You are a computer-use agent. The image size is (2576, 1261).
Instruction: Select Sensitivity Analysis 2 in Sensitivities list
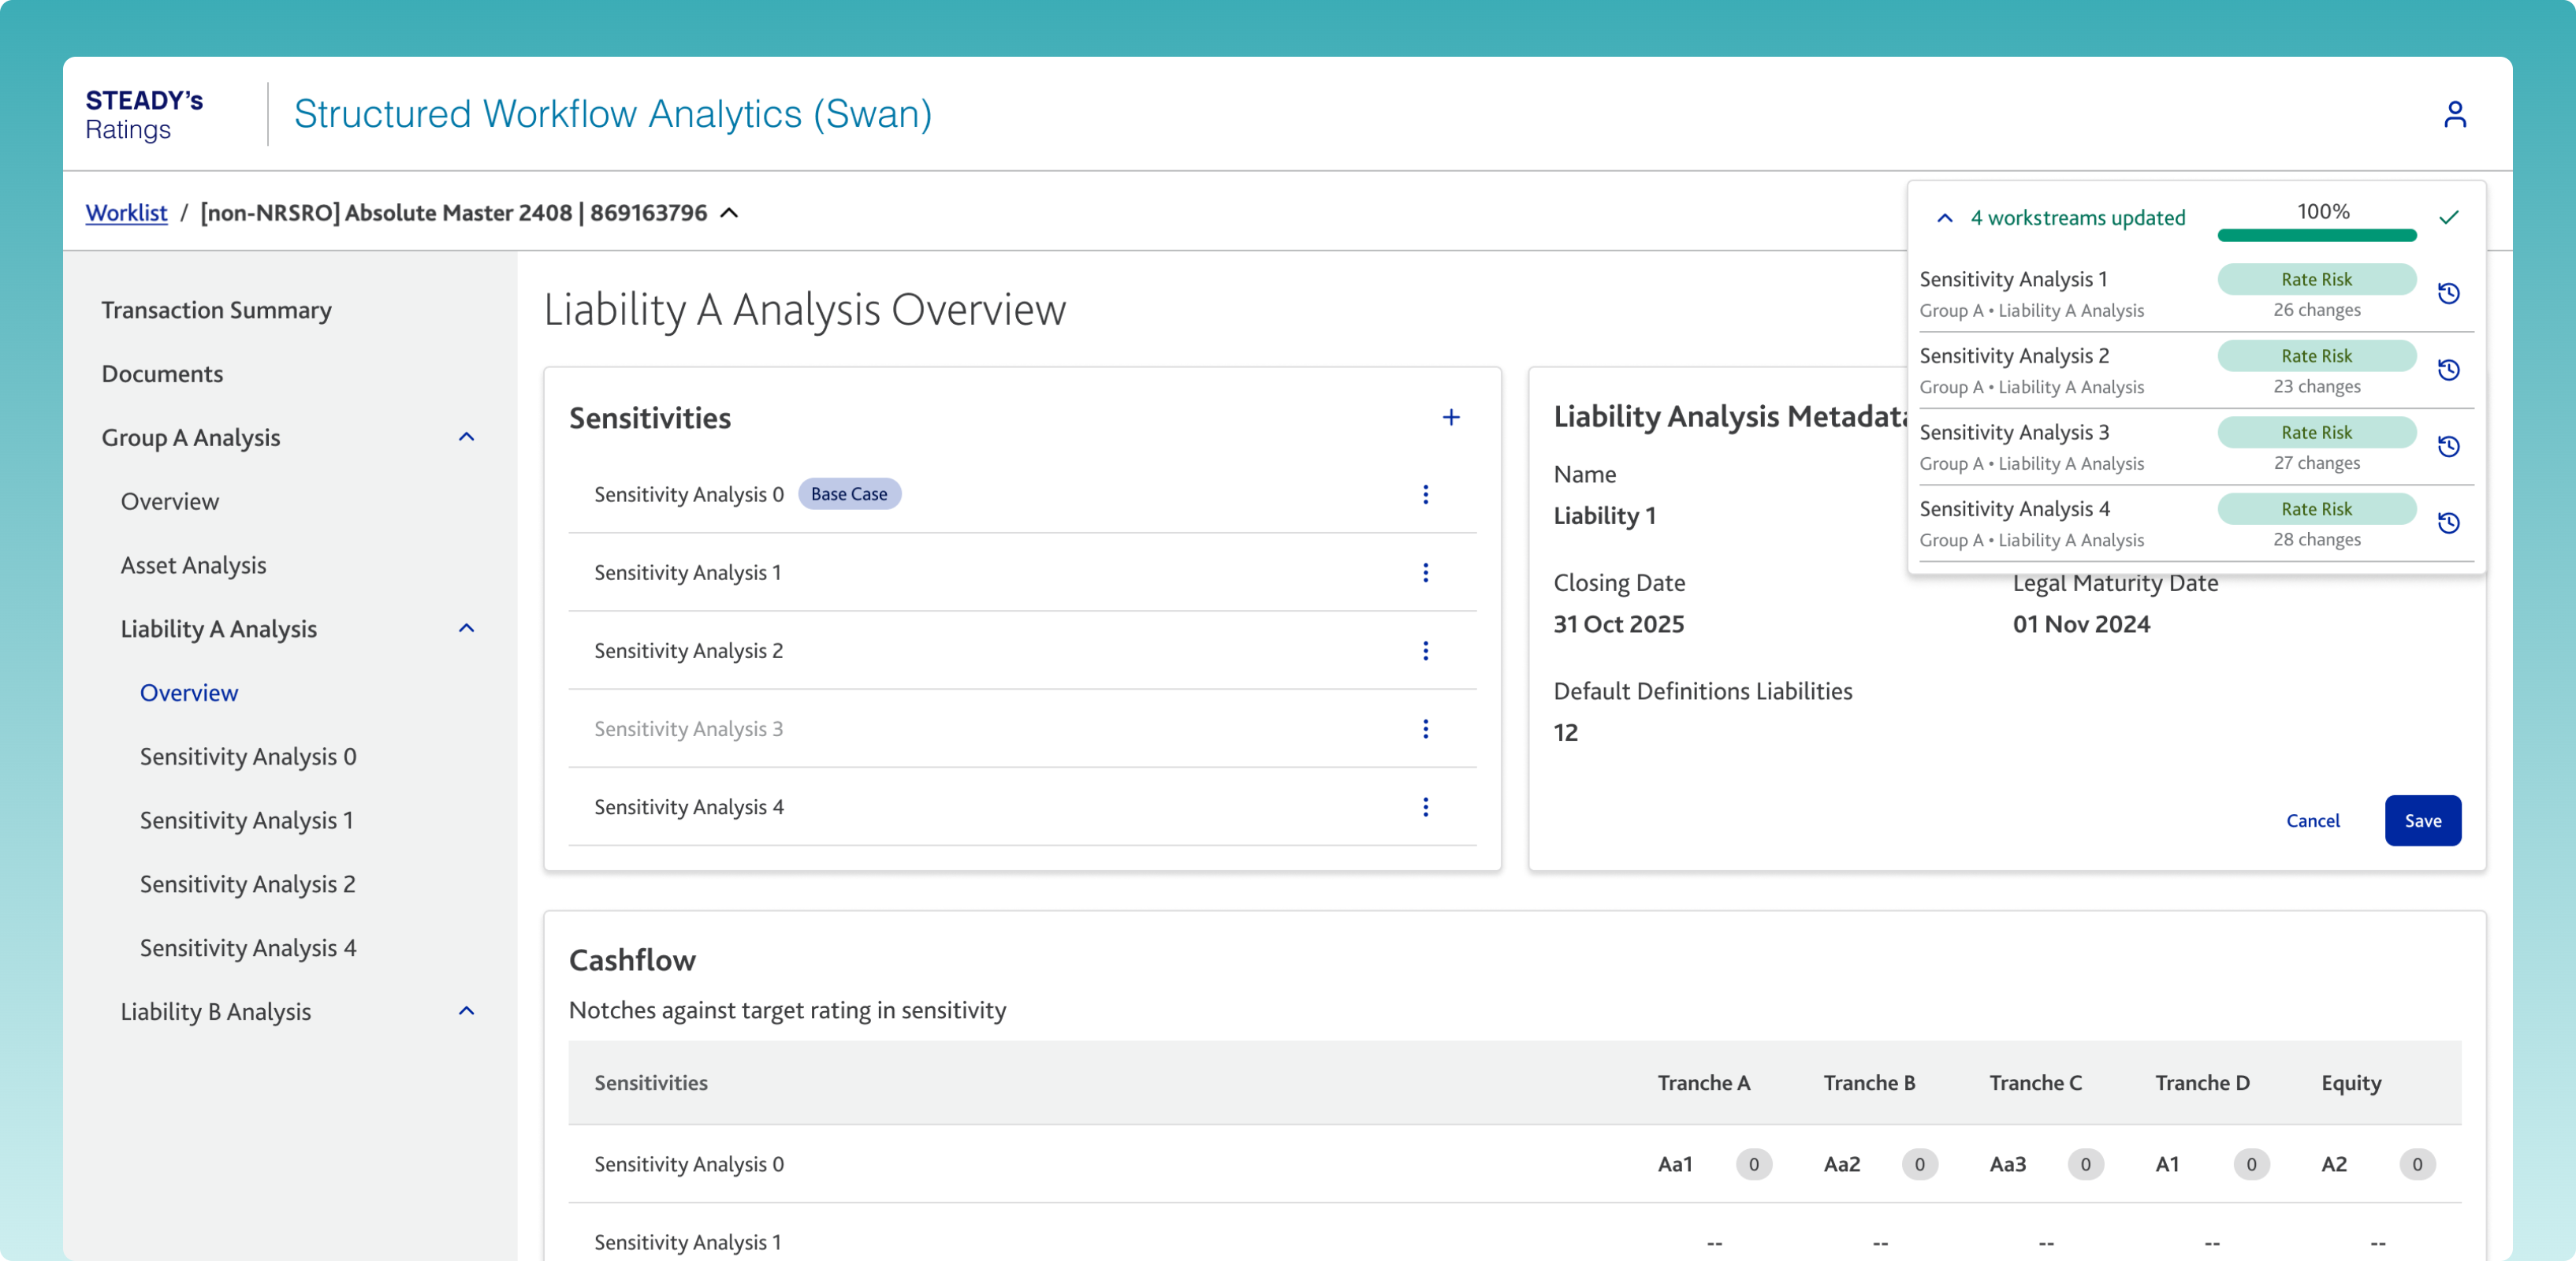point(688,650)
